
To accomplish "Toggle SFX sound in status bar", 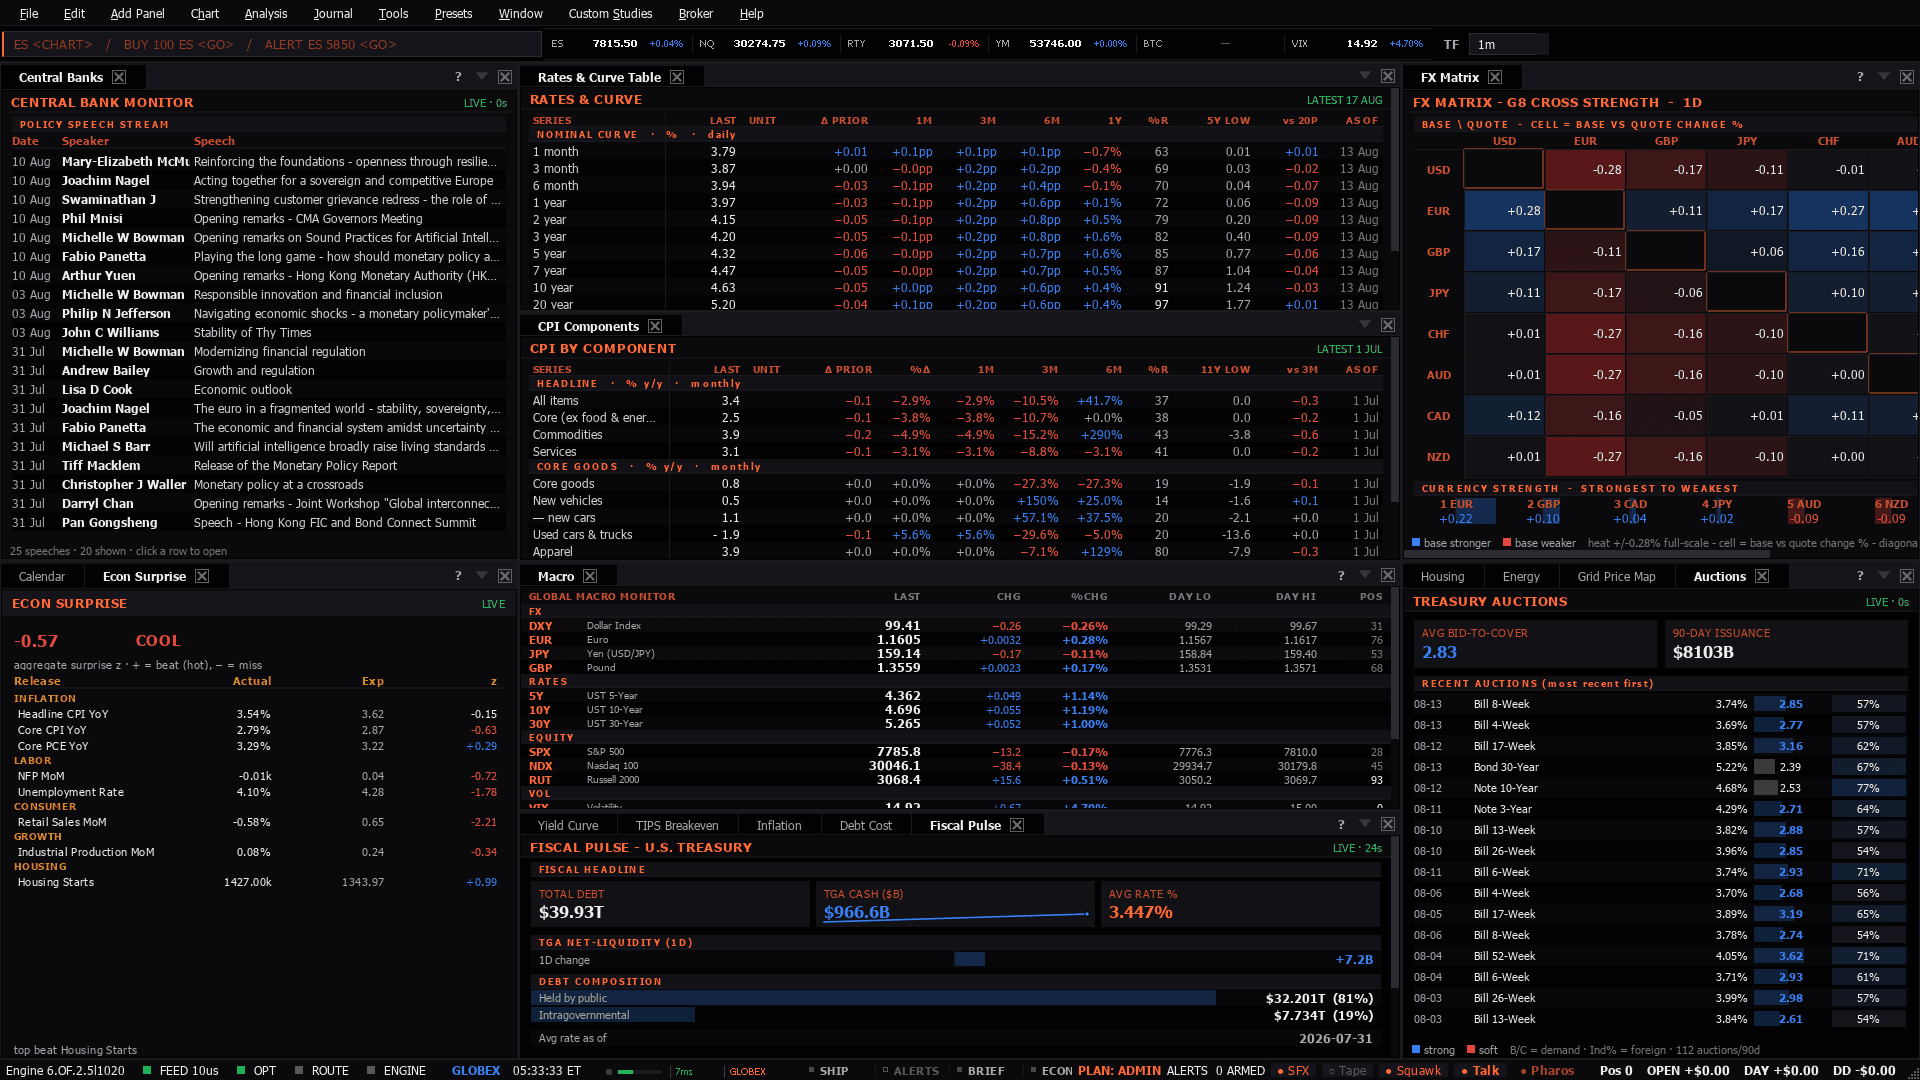I will pyautogui.click(x=1293, y=1070).
